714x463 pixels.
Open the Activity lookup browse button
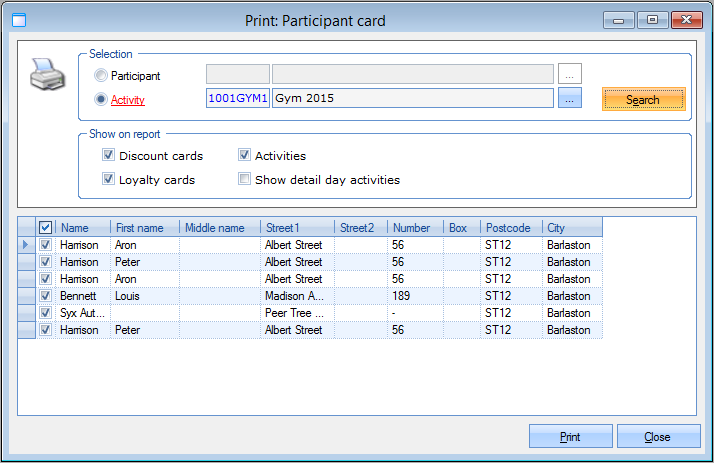click(569, 98)
